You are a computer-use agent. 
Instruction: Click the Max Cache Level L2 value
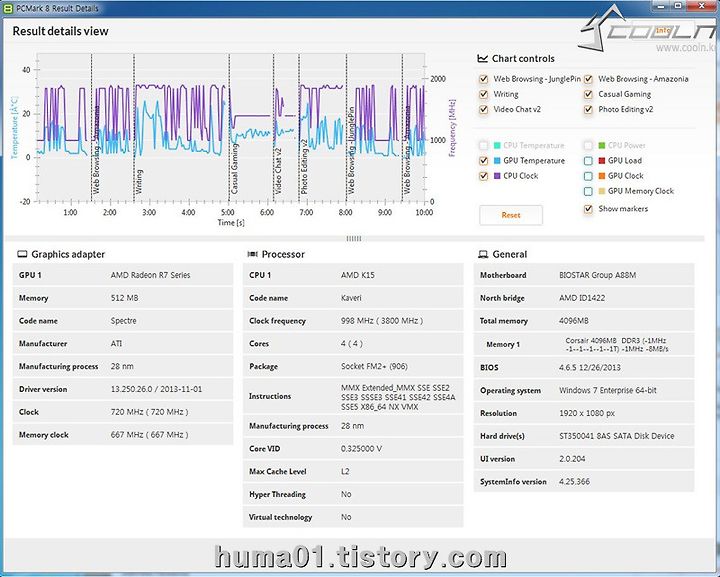(345, 471)
